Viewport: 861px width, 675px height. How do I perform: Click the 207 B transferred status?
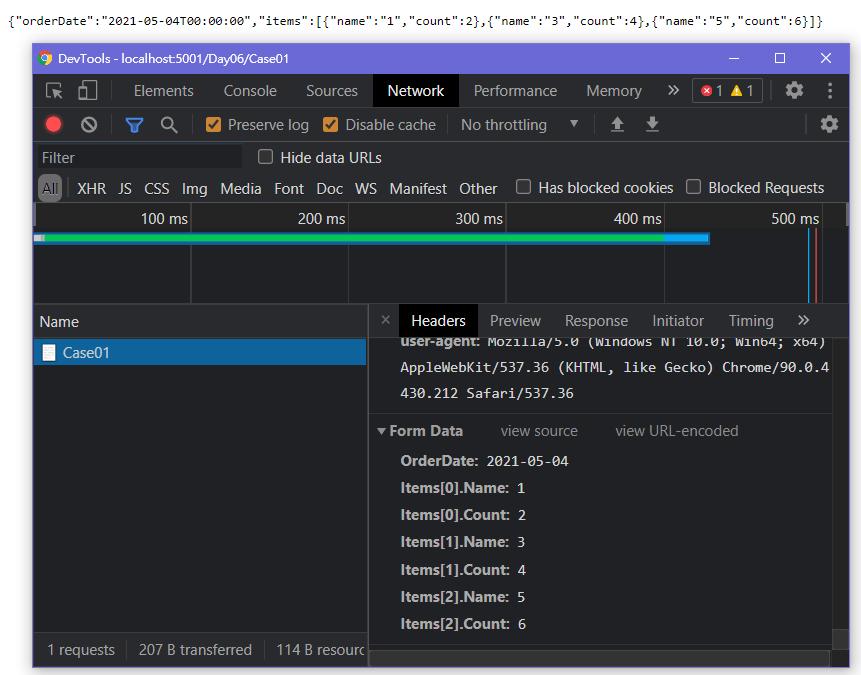click(195, 650)
